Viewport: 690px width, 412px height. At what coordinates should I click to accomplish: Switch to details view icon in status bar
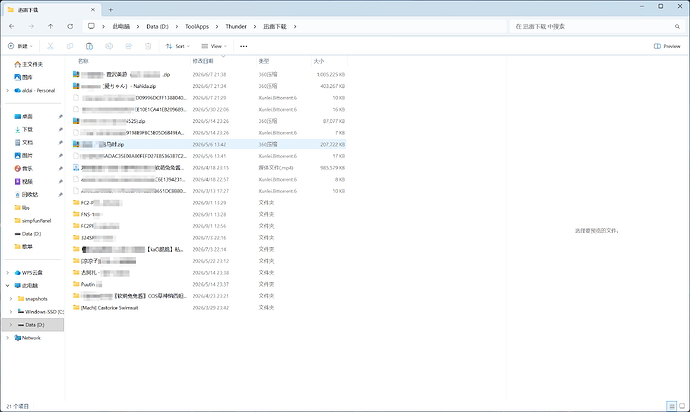pyautogui.click(x=671, y=406)
